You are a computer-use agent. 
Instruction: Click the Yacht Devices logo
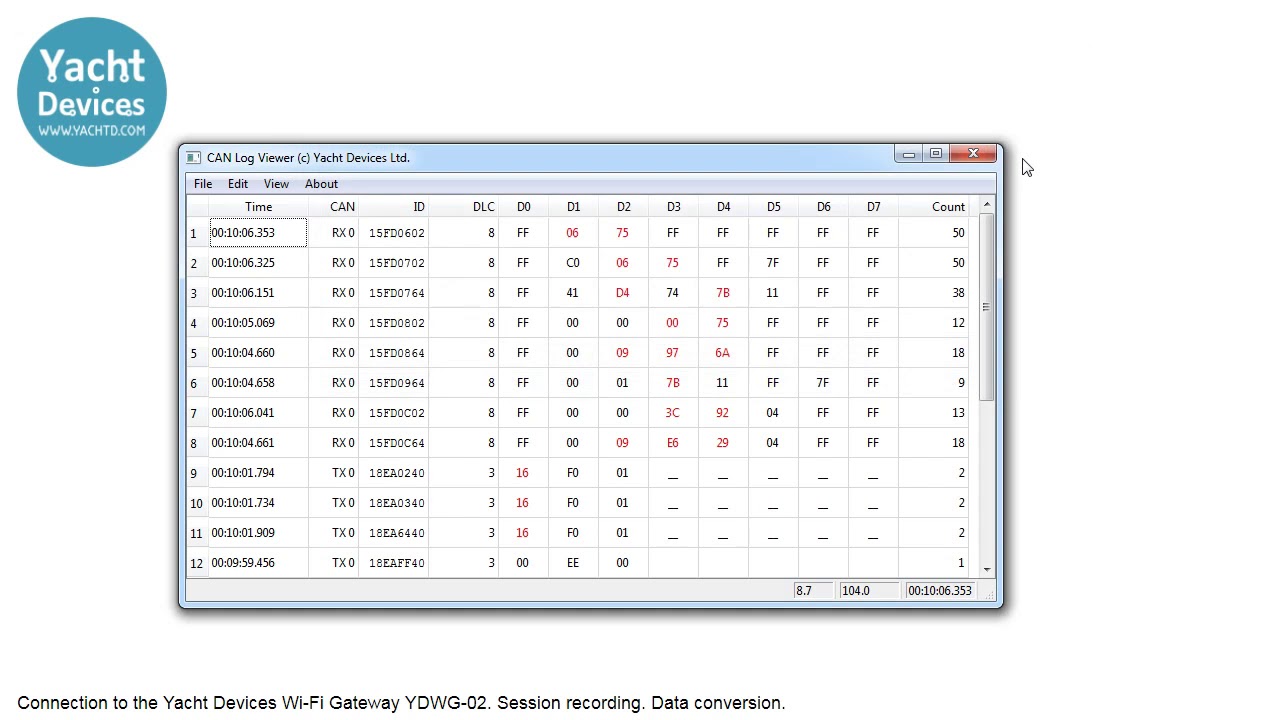coord(92,92)
